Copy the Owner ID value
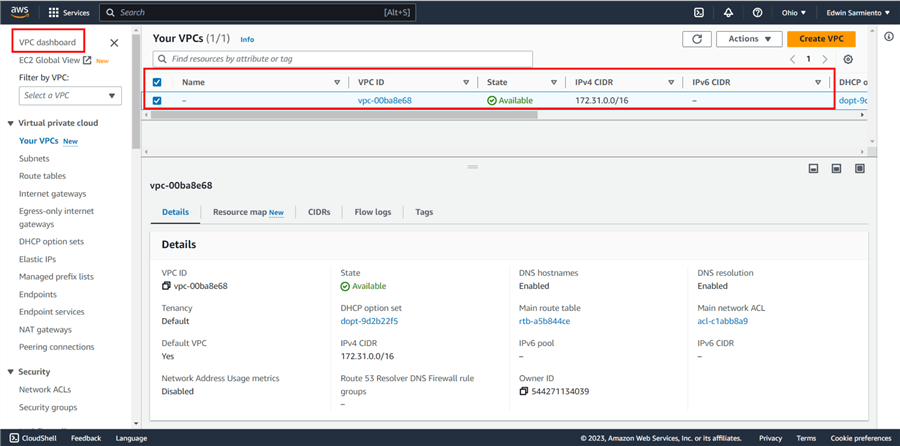This screenshot has height=446, width=900. coord(524,391)
